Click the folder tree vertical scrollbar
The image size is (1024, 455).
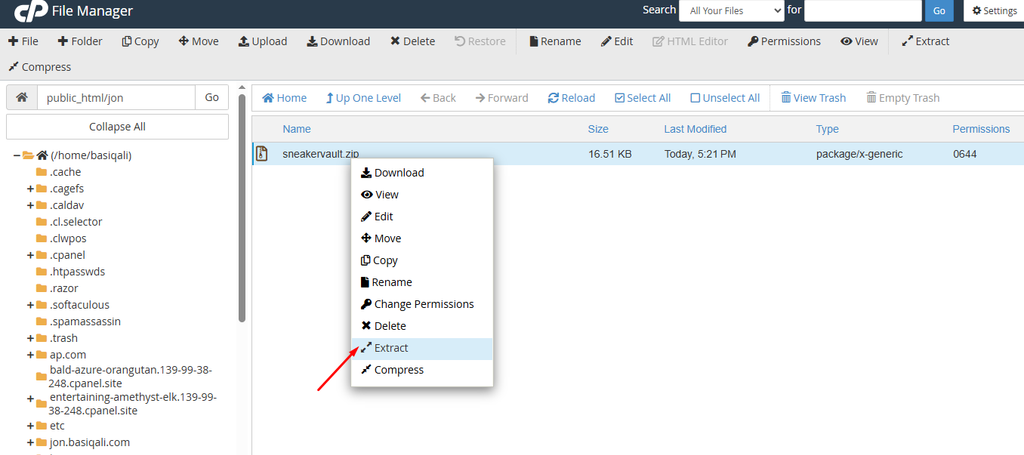click(242, 208)
